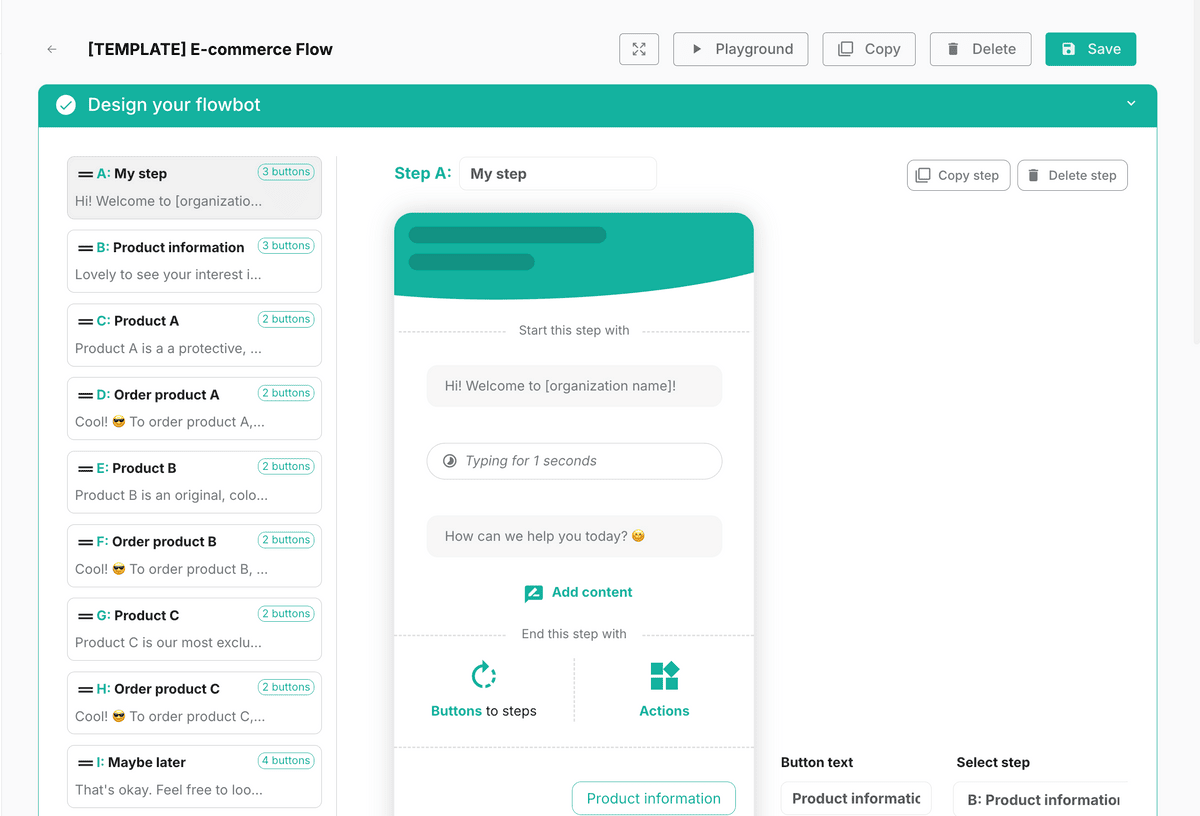Viewport: 1200px width, 816px height.
Task: Click the drag handle of step H
Action: click(x=86, y=689)
